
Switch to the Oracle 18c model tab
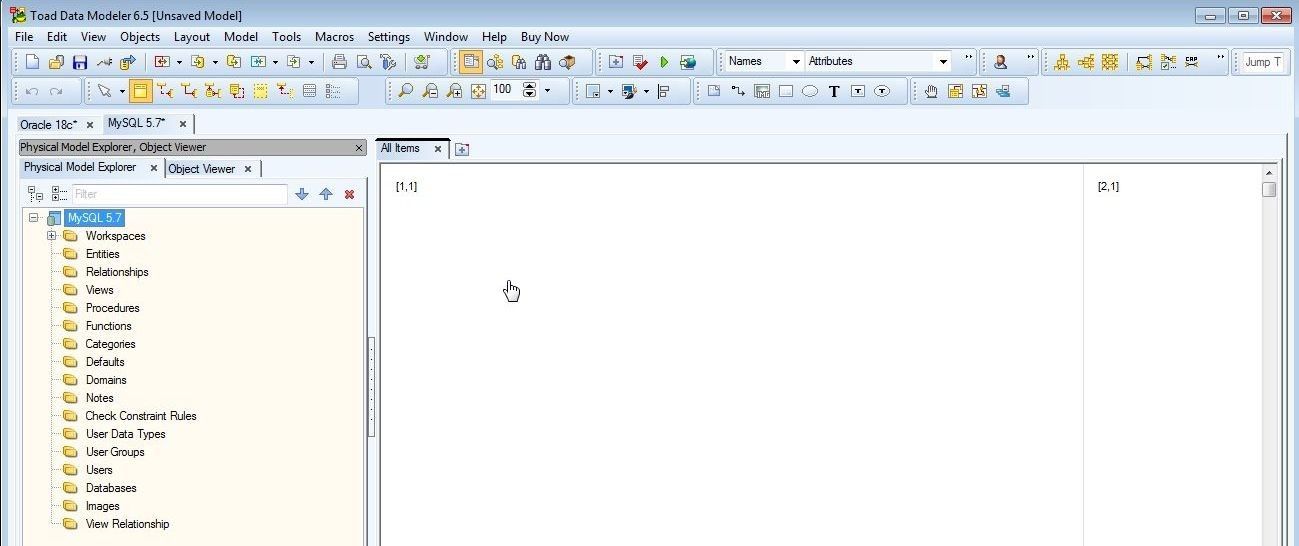pos(49,124)
